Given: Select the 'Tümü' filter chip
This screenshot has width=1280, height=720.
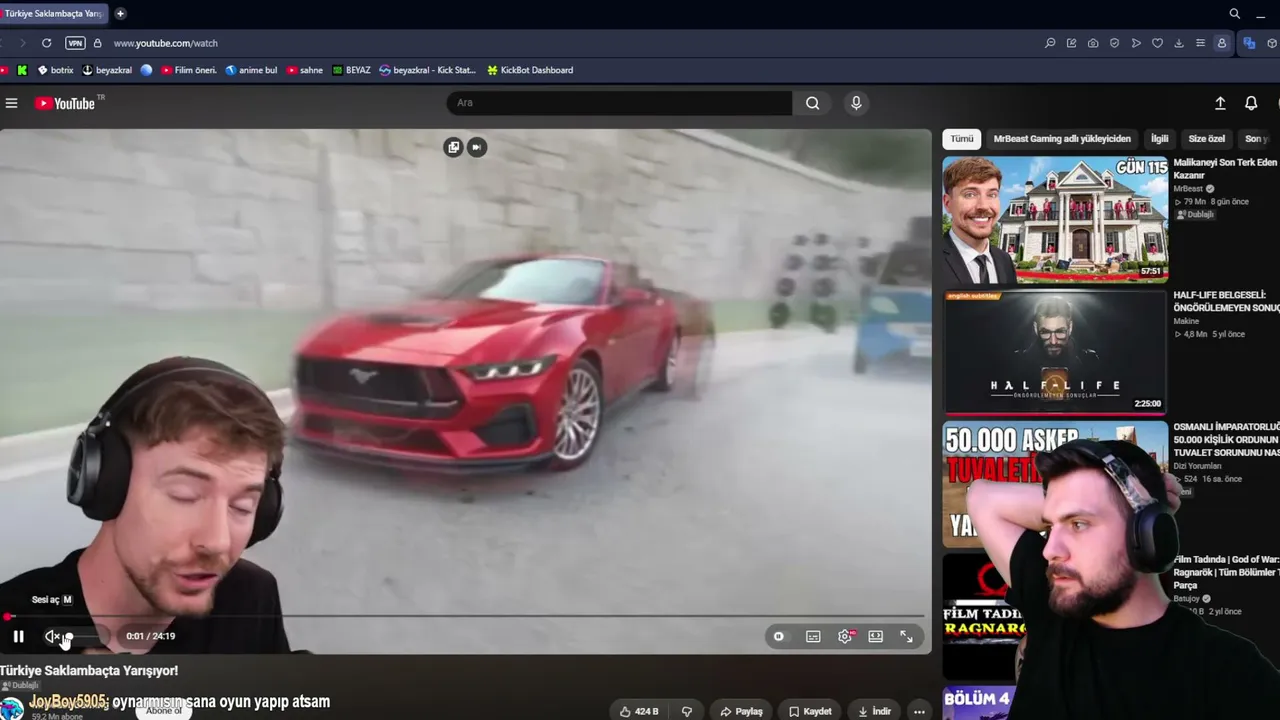Looking at the screenshot, I should [962, 139].
